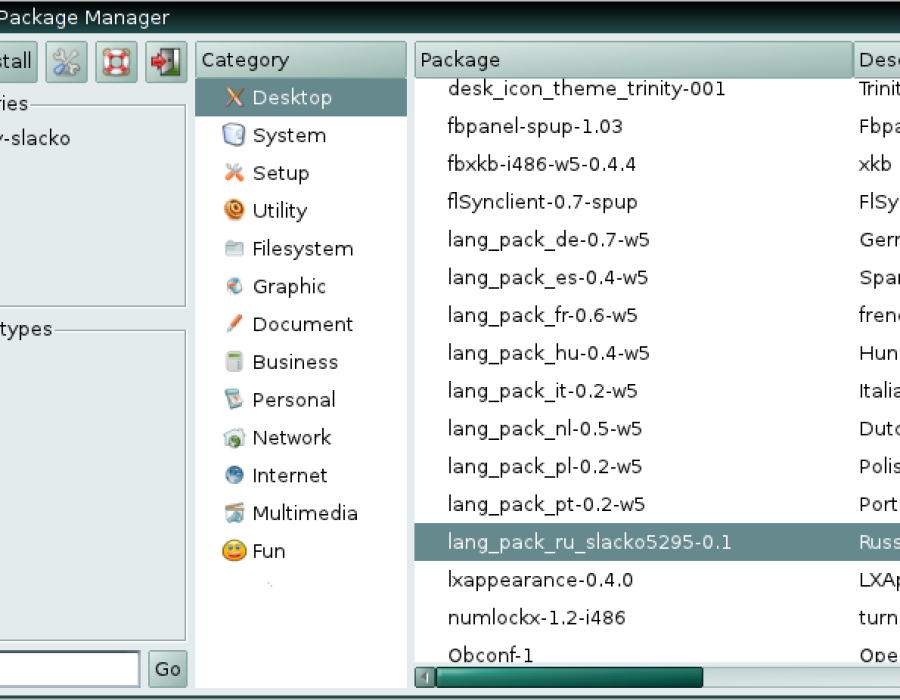Select the Fun category smiley
The height and width of the screenshot is (700, 900).
tap(234, 551)
